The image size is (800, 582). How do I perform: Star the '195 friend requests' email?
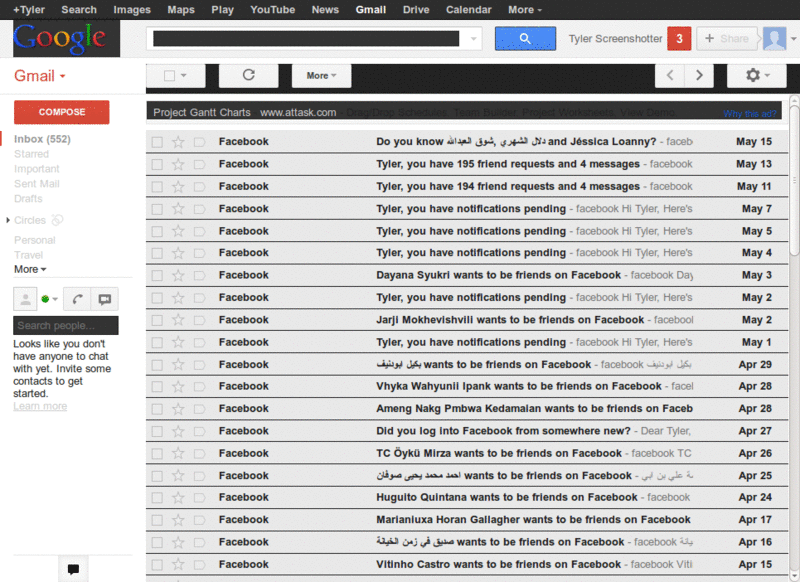click(178, 164)
